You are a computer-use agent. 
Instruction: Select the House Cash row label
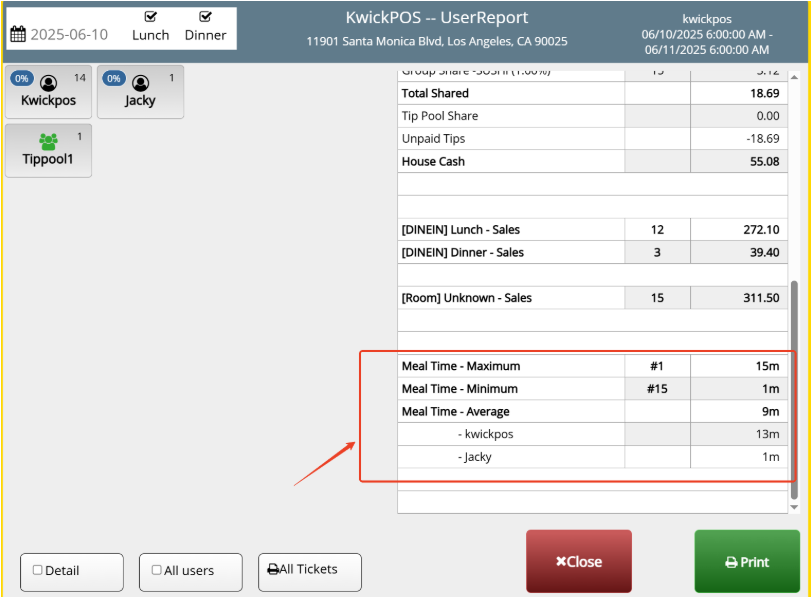click(433, 161)
